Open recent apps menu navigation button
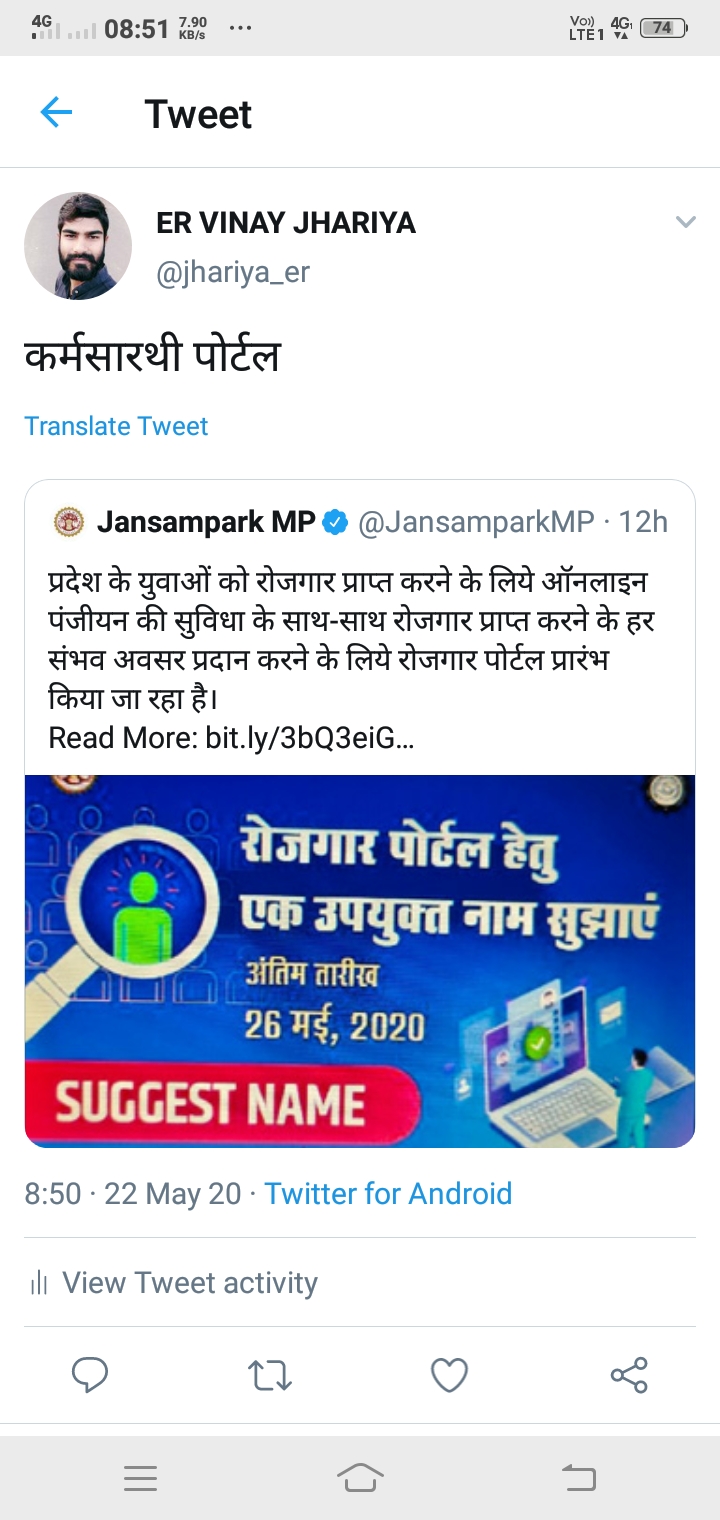Viewport: 720px width, 1520px height. 140,1478
